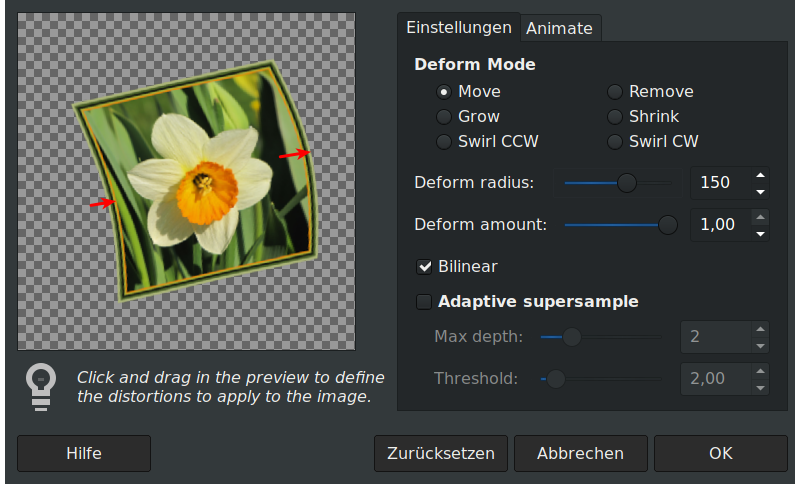Increase Deform radius with up arrow
The image size is (795, 484).
[x=761, y=175]
